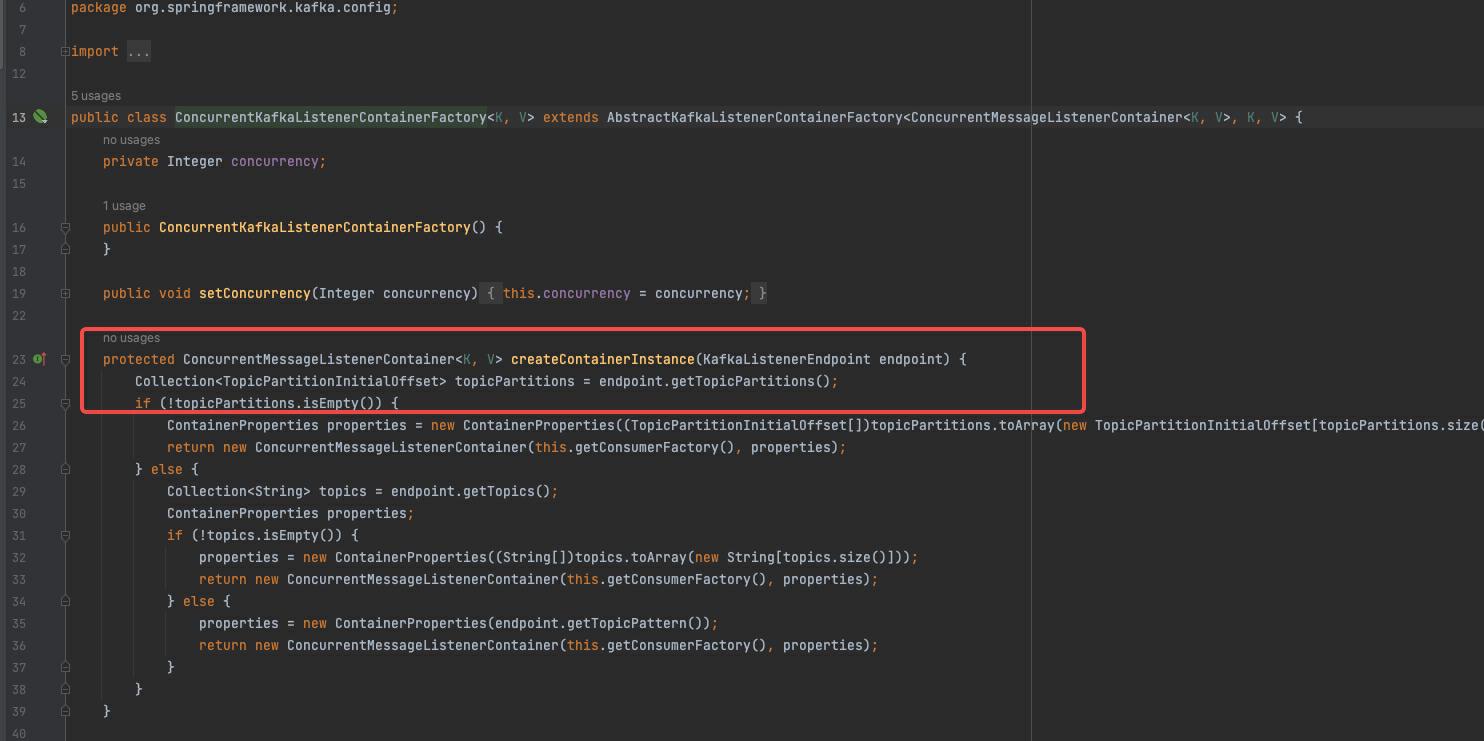1484x741 pixels.
Task: Click the folded import ellipsis placeholder
Action: click(138, 51)
